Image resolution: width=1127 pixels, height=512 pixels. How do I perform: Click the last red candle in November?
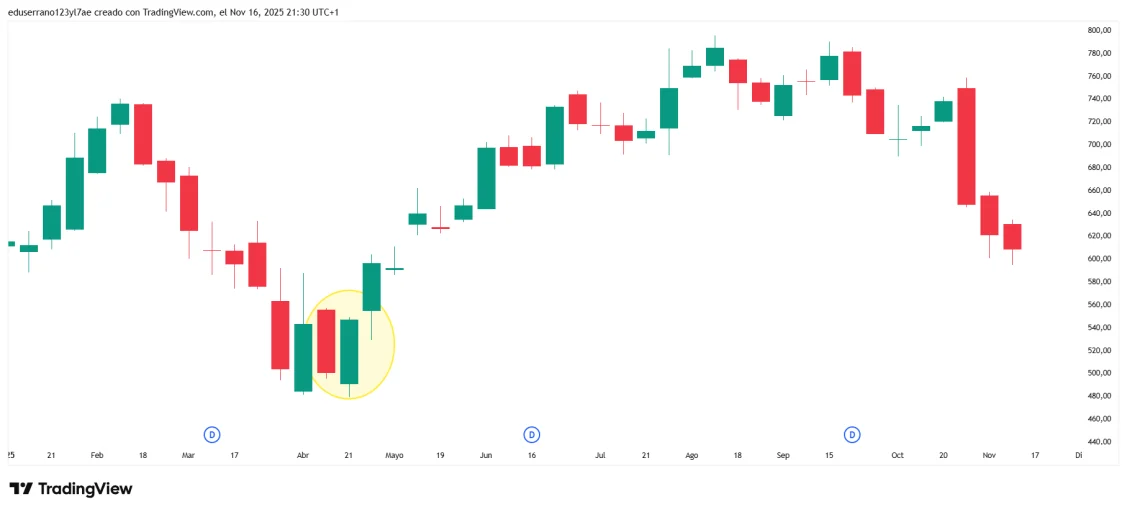[x=1012, y=237]
